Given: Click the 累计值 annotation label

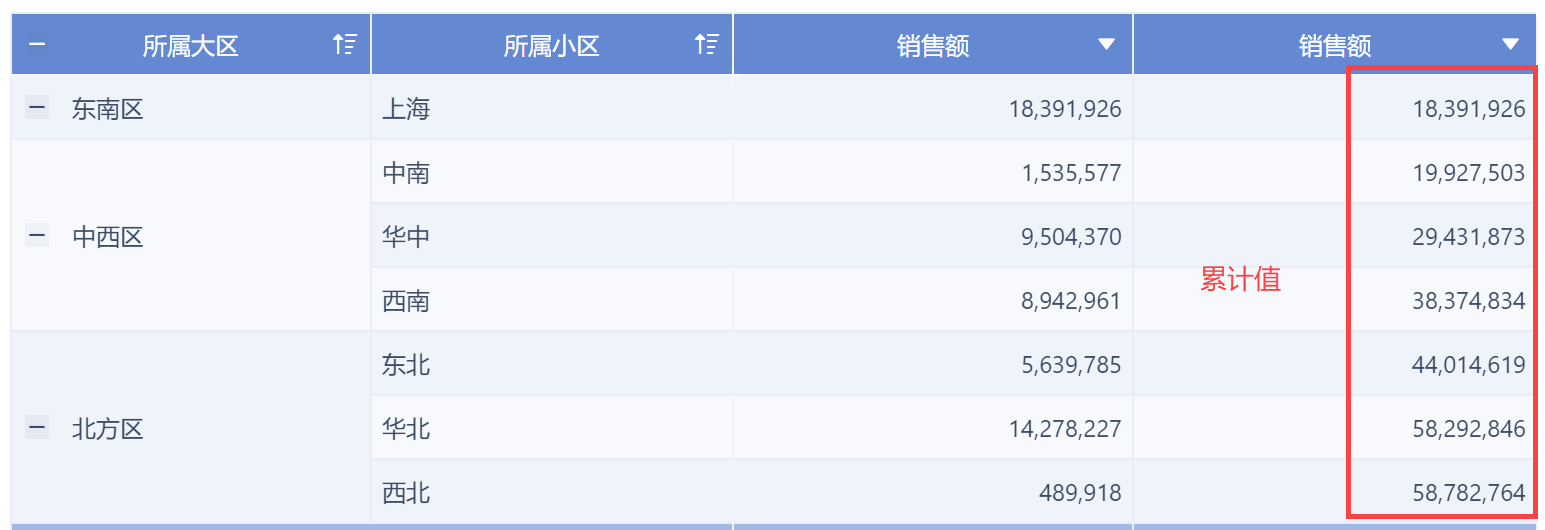Looking at the screenshot, I should point(1240,279).
